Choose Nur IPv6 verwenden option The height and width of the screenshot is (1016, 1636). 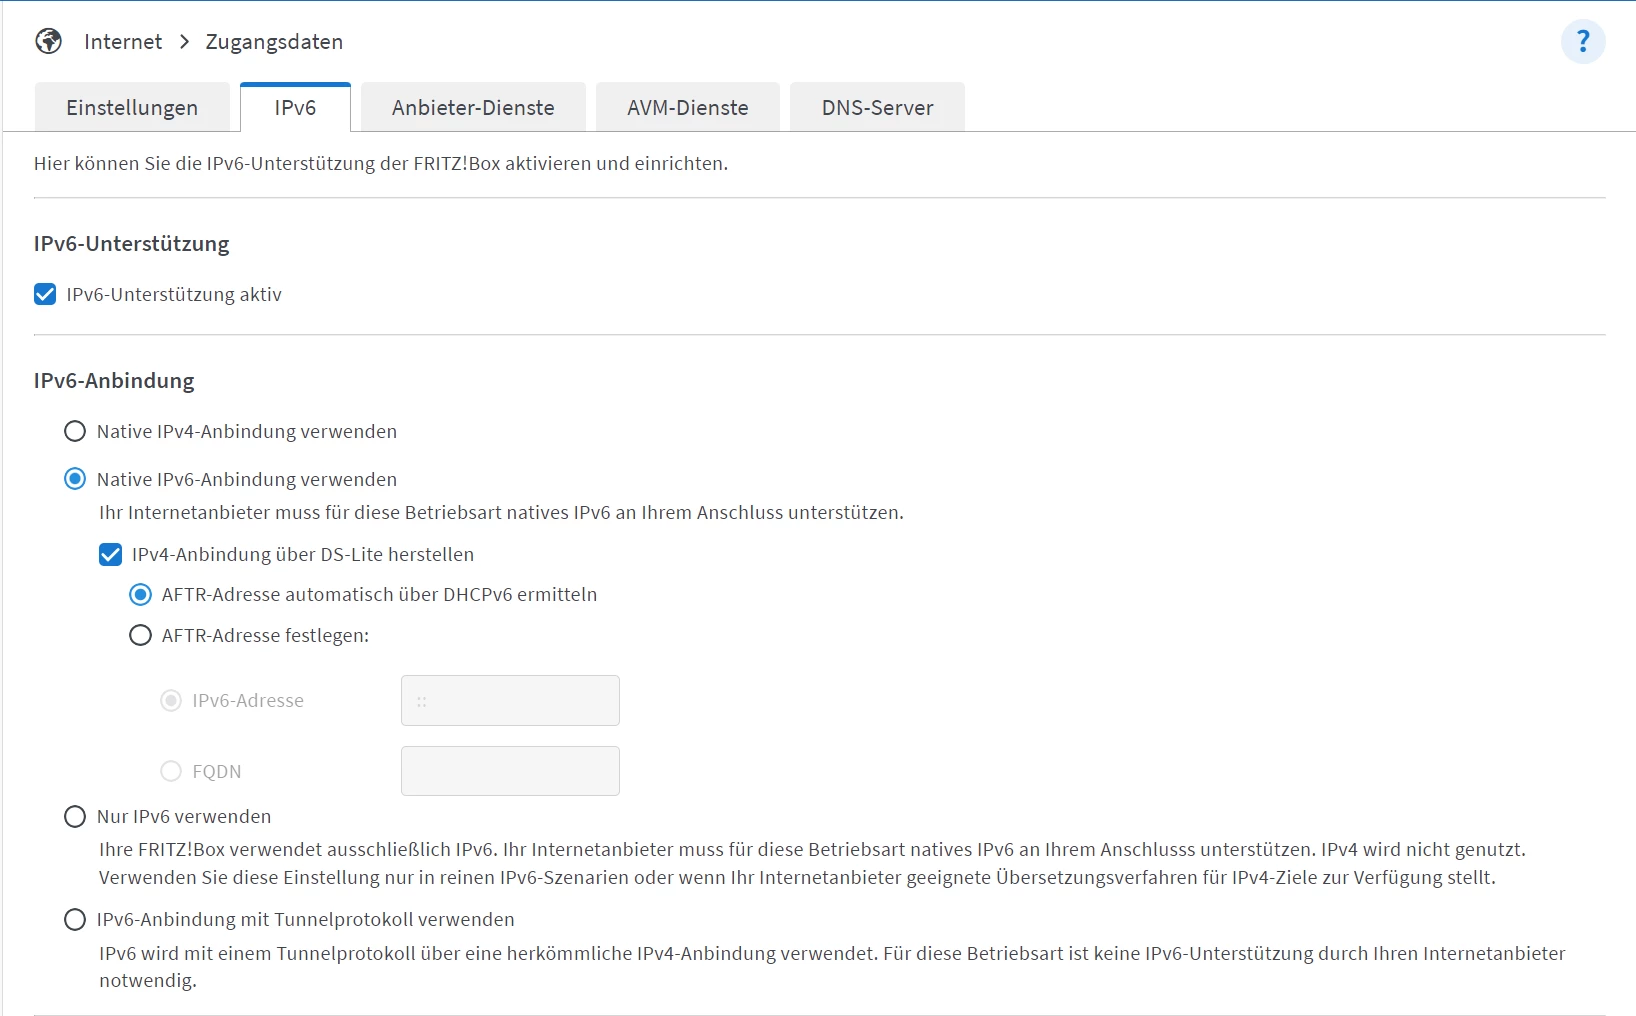[x=75, y=817]
